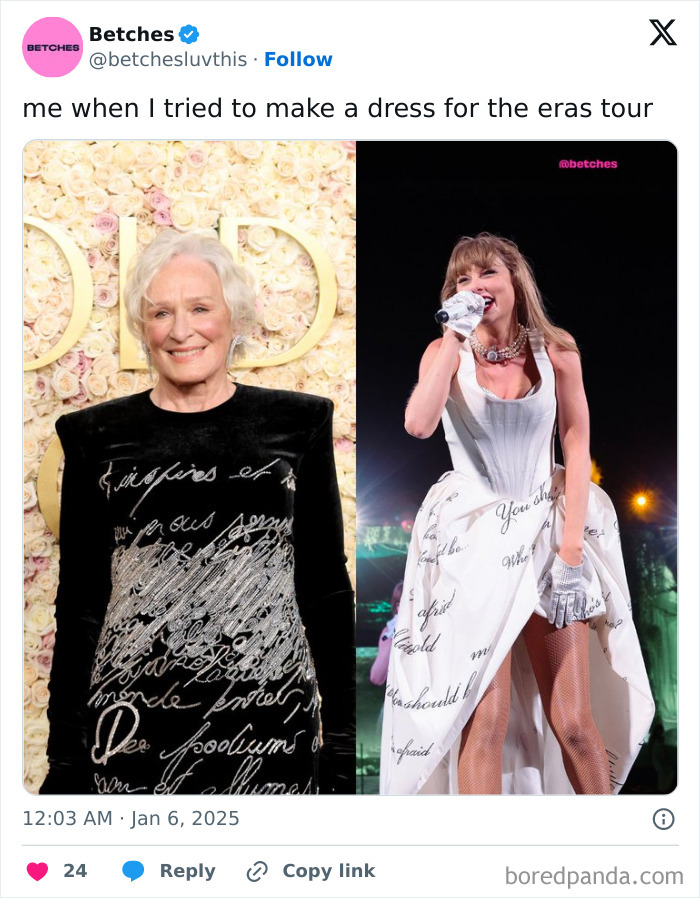Follow the Betches account

(298, 60)
